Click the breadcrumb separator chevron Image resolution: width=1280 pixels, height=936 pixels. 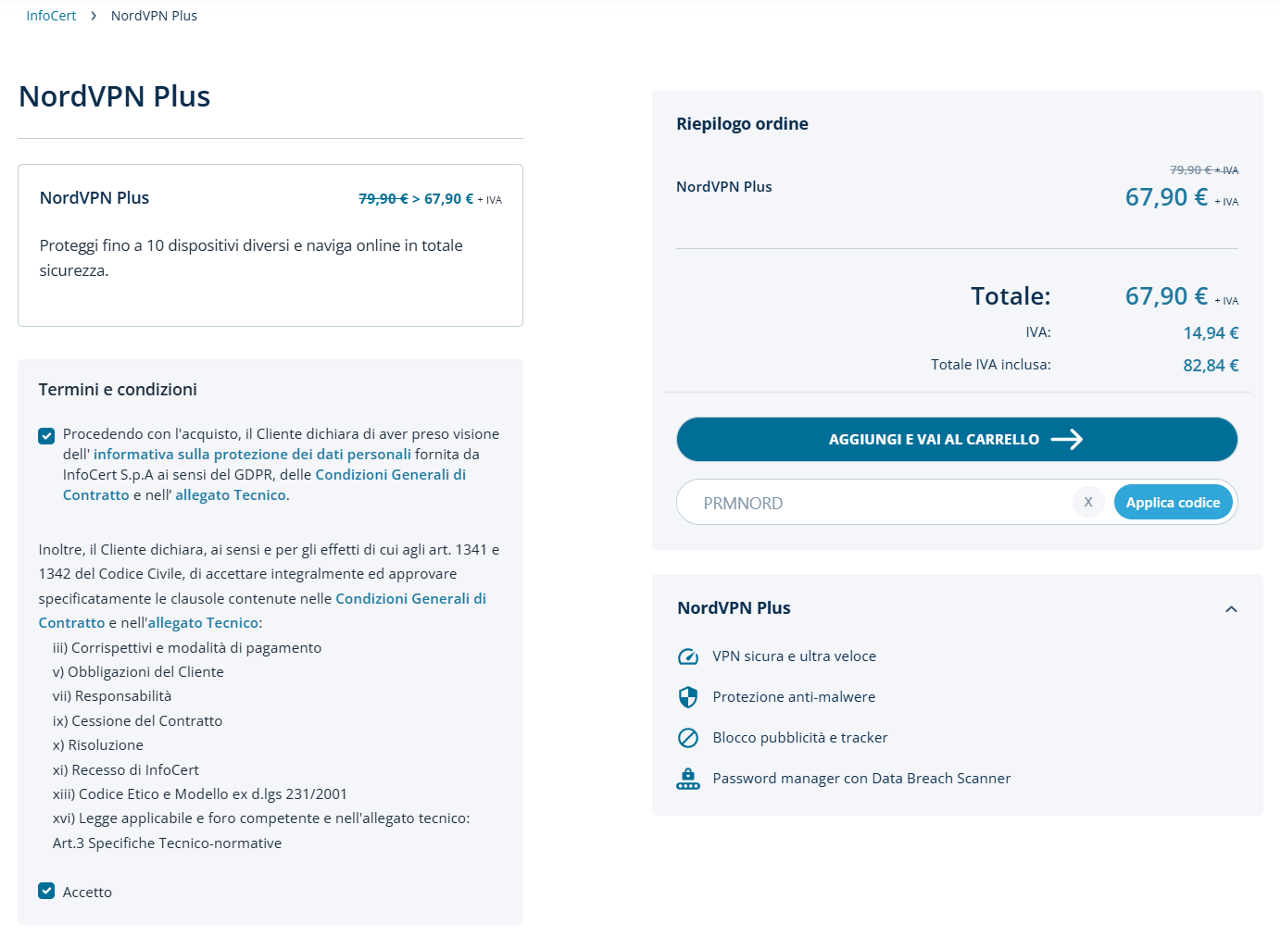pyautogui.click(x=93, y=16)
